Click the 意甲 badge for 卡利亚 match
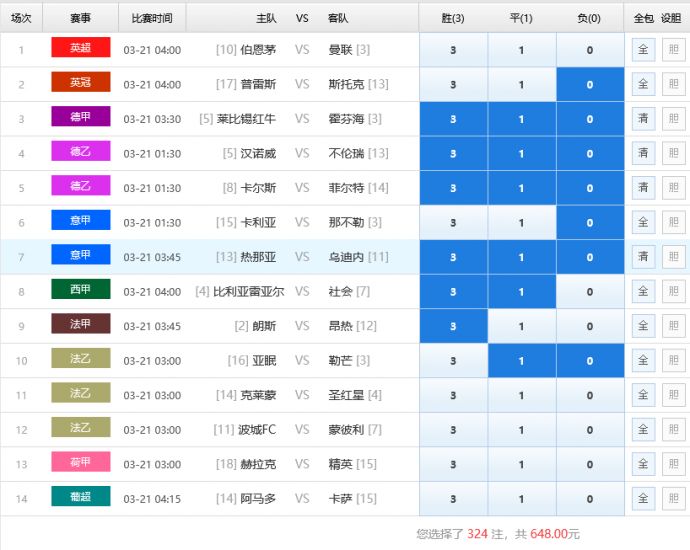690x550 pixels. (x=80, y=221)
